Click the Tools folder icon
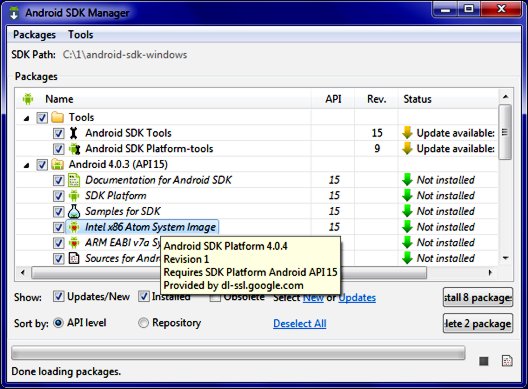 pyautogui.click(x=58, y=117)
